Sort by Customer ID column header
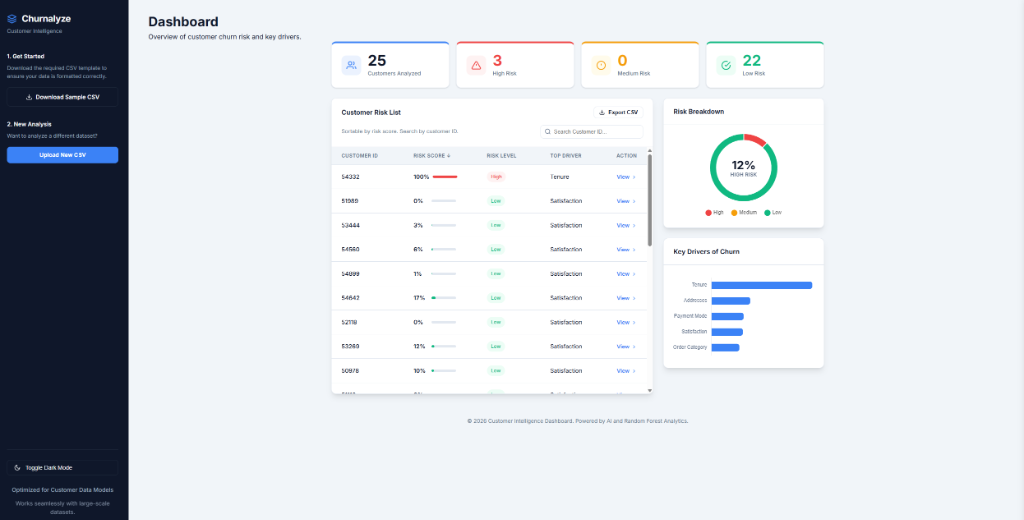The width and height of the screenshot is (1024, 520). pyautogui.click(x=359, y=155)
